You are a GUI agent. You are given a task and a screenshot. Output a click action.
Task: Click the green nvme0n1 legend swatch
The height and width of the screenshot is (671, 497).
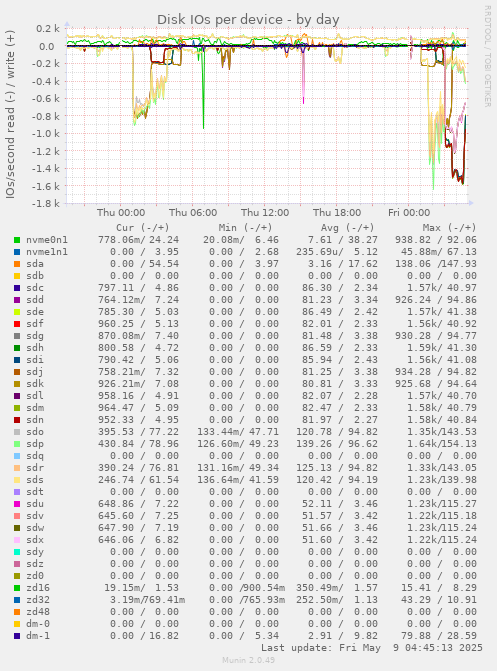pos(17,240)
